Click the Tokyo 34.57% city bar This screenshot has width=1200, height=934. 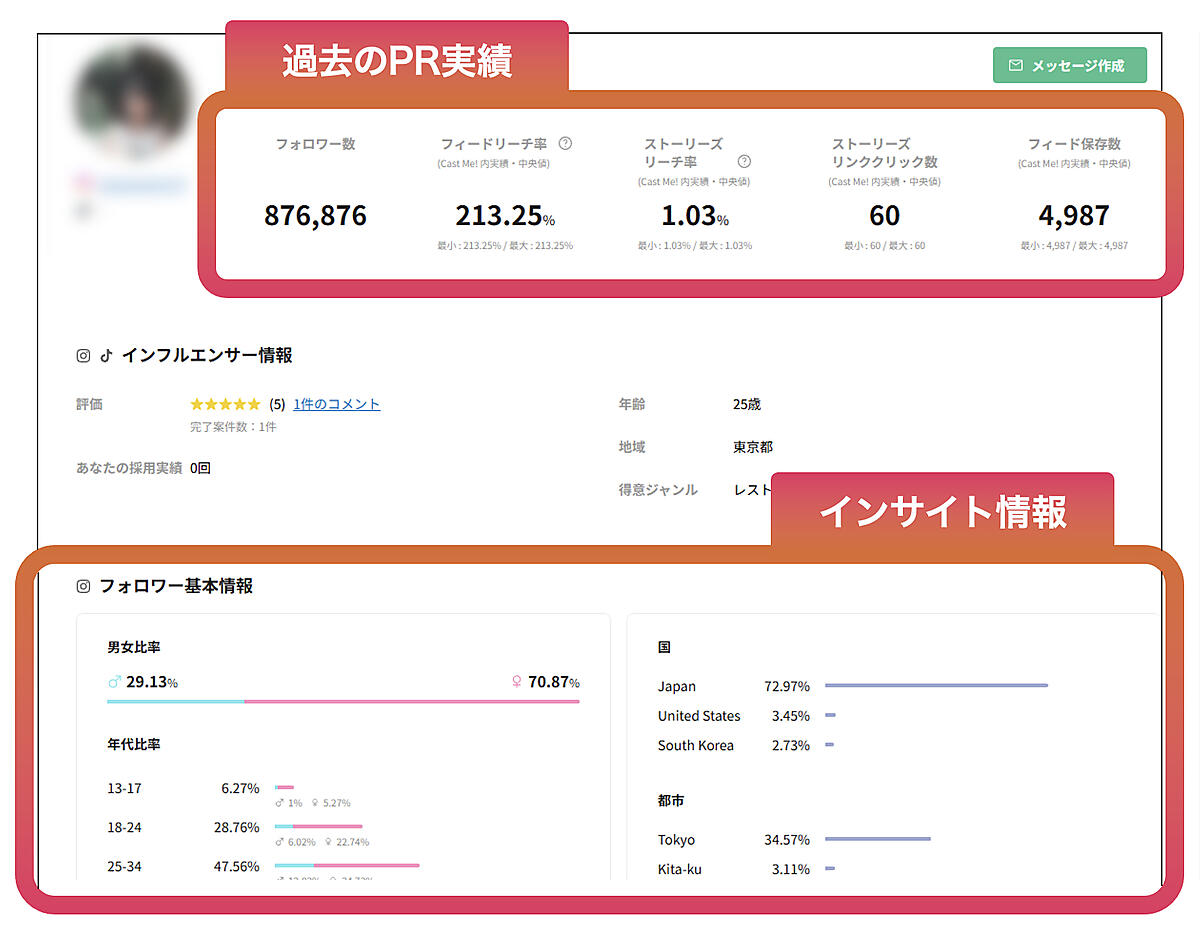(877, 839)
